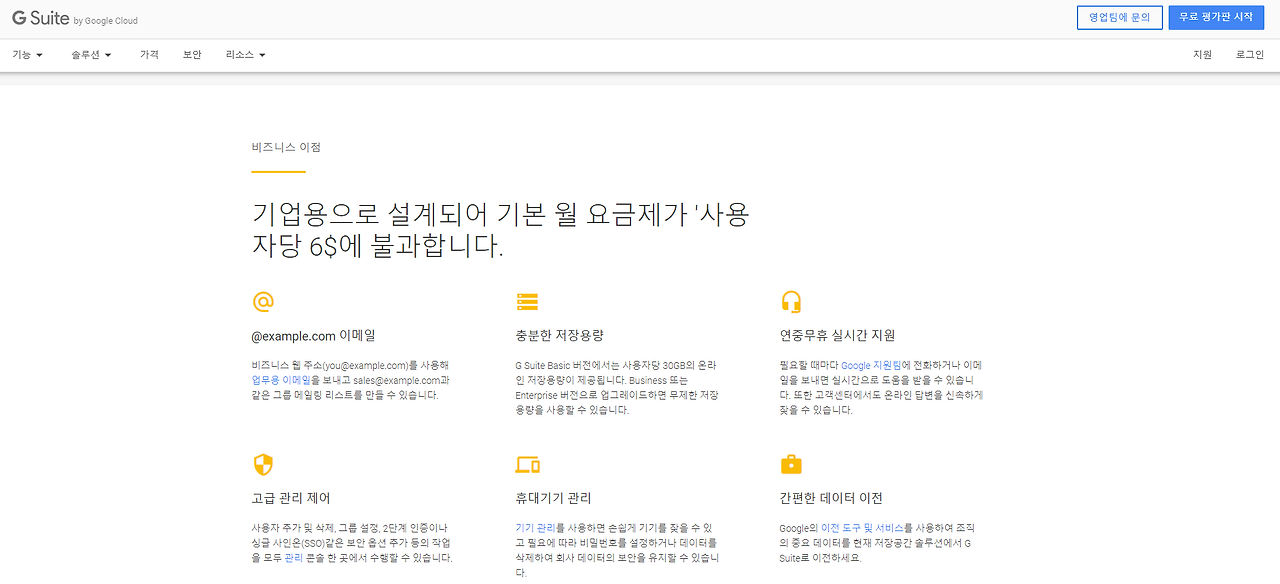Click the 비즈니스 이점 section label
Screen dimensions: 1280x584
coord(286,147)
